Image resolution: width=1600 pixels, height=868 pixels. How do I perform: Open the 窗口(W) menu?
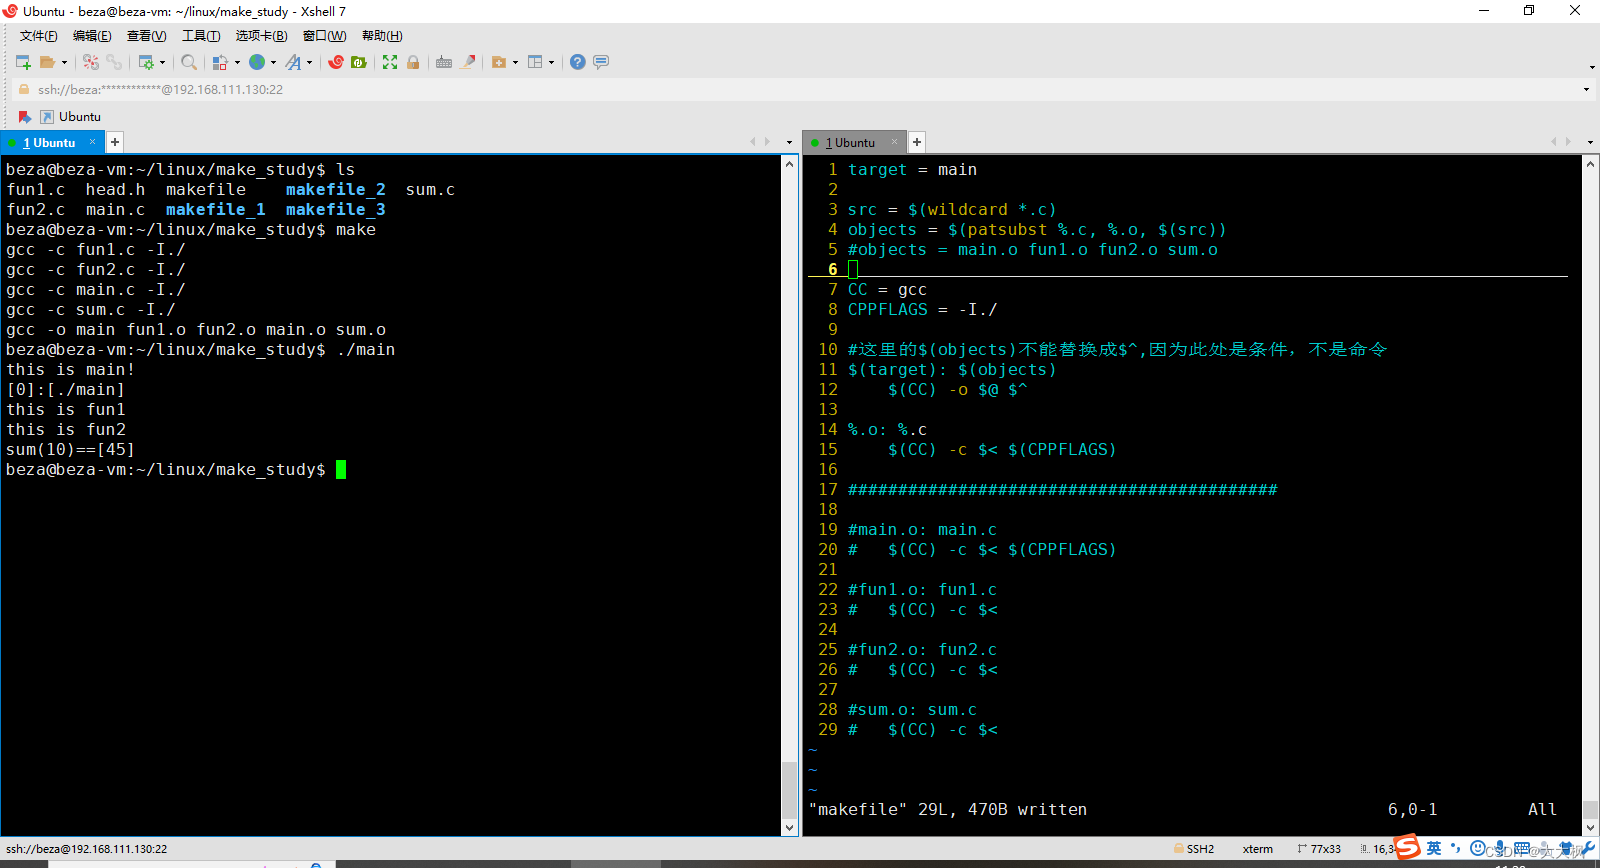tap(324, 36)
